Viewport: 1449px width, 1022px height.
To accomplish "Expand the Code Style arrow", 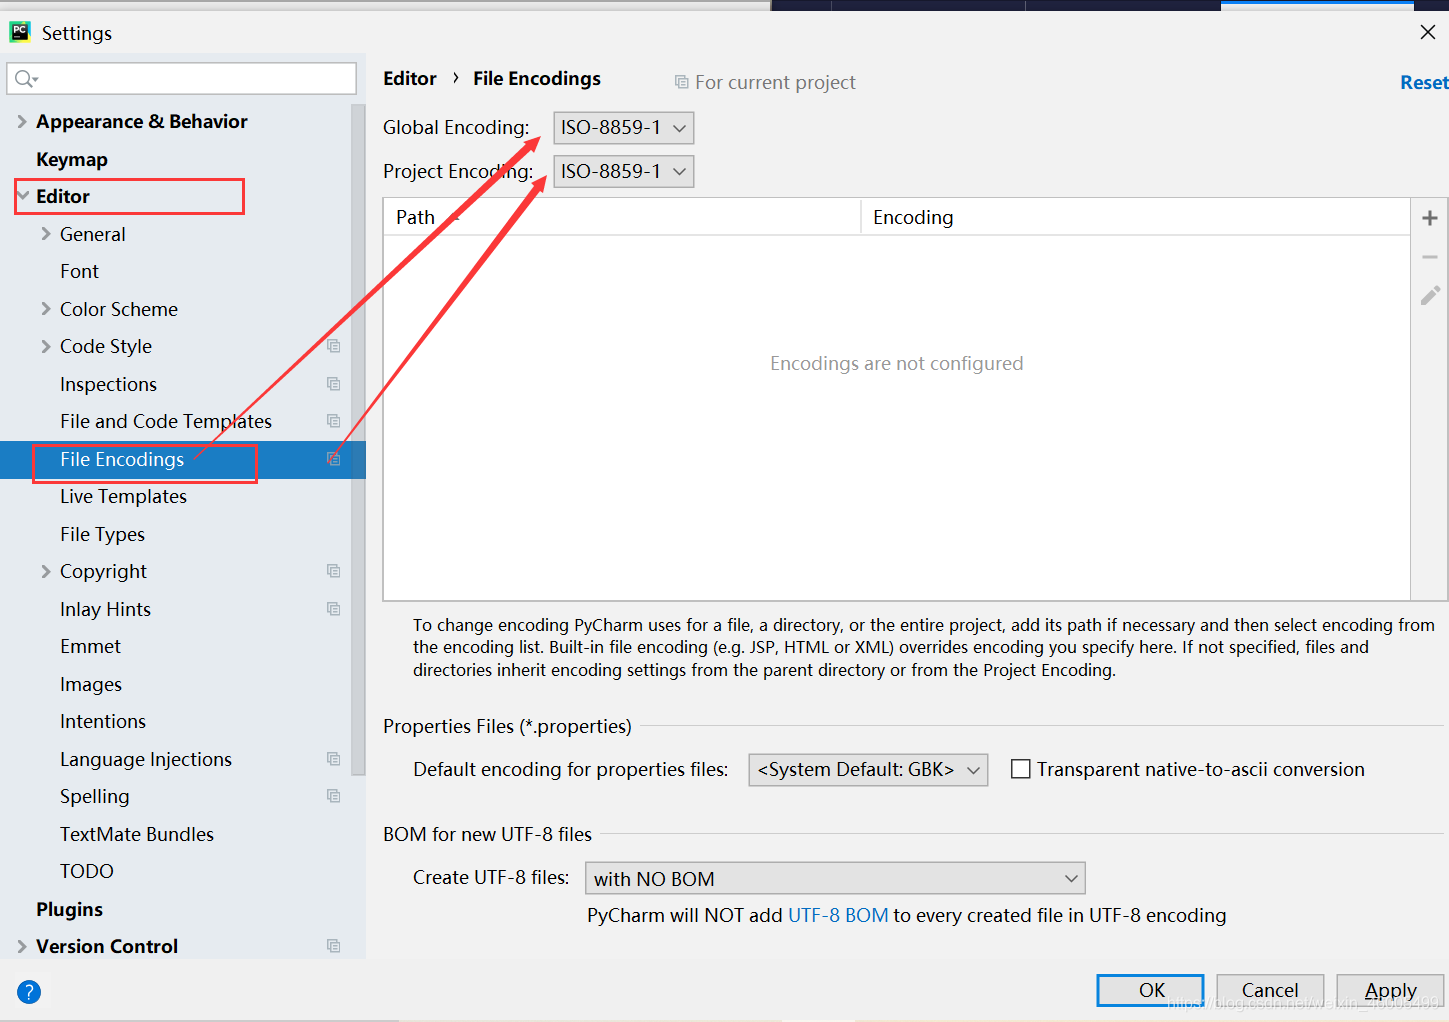I will pos(46,346).
